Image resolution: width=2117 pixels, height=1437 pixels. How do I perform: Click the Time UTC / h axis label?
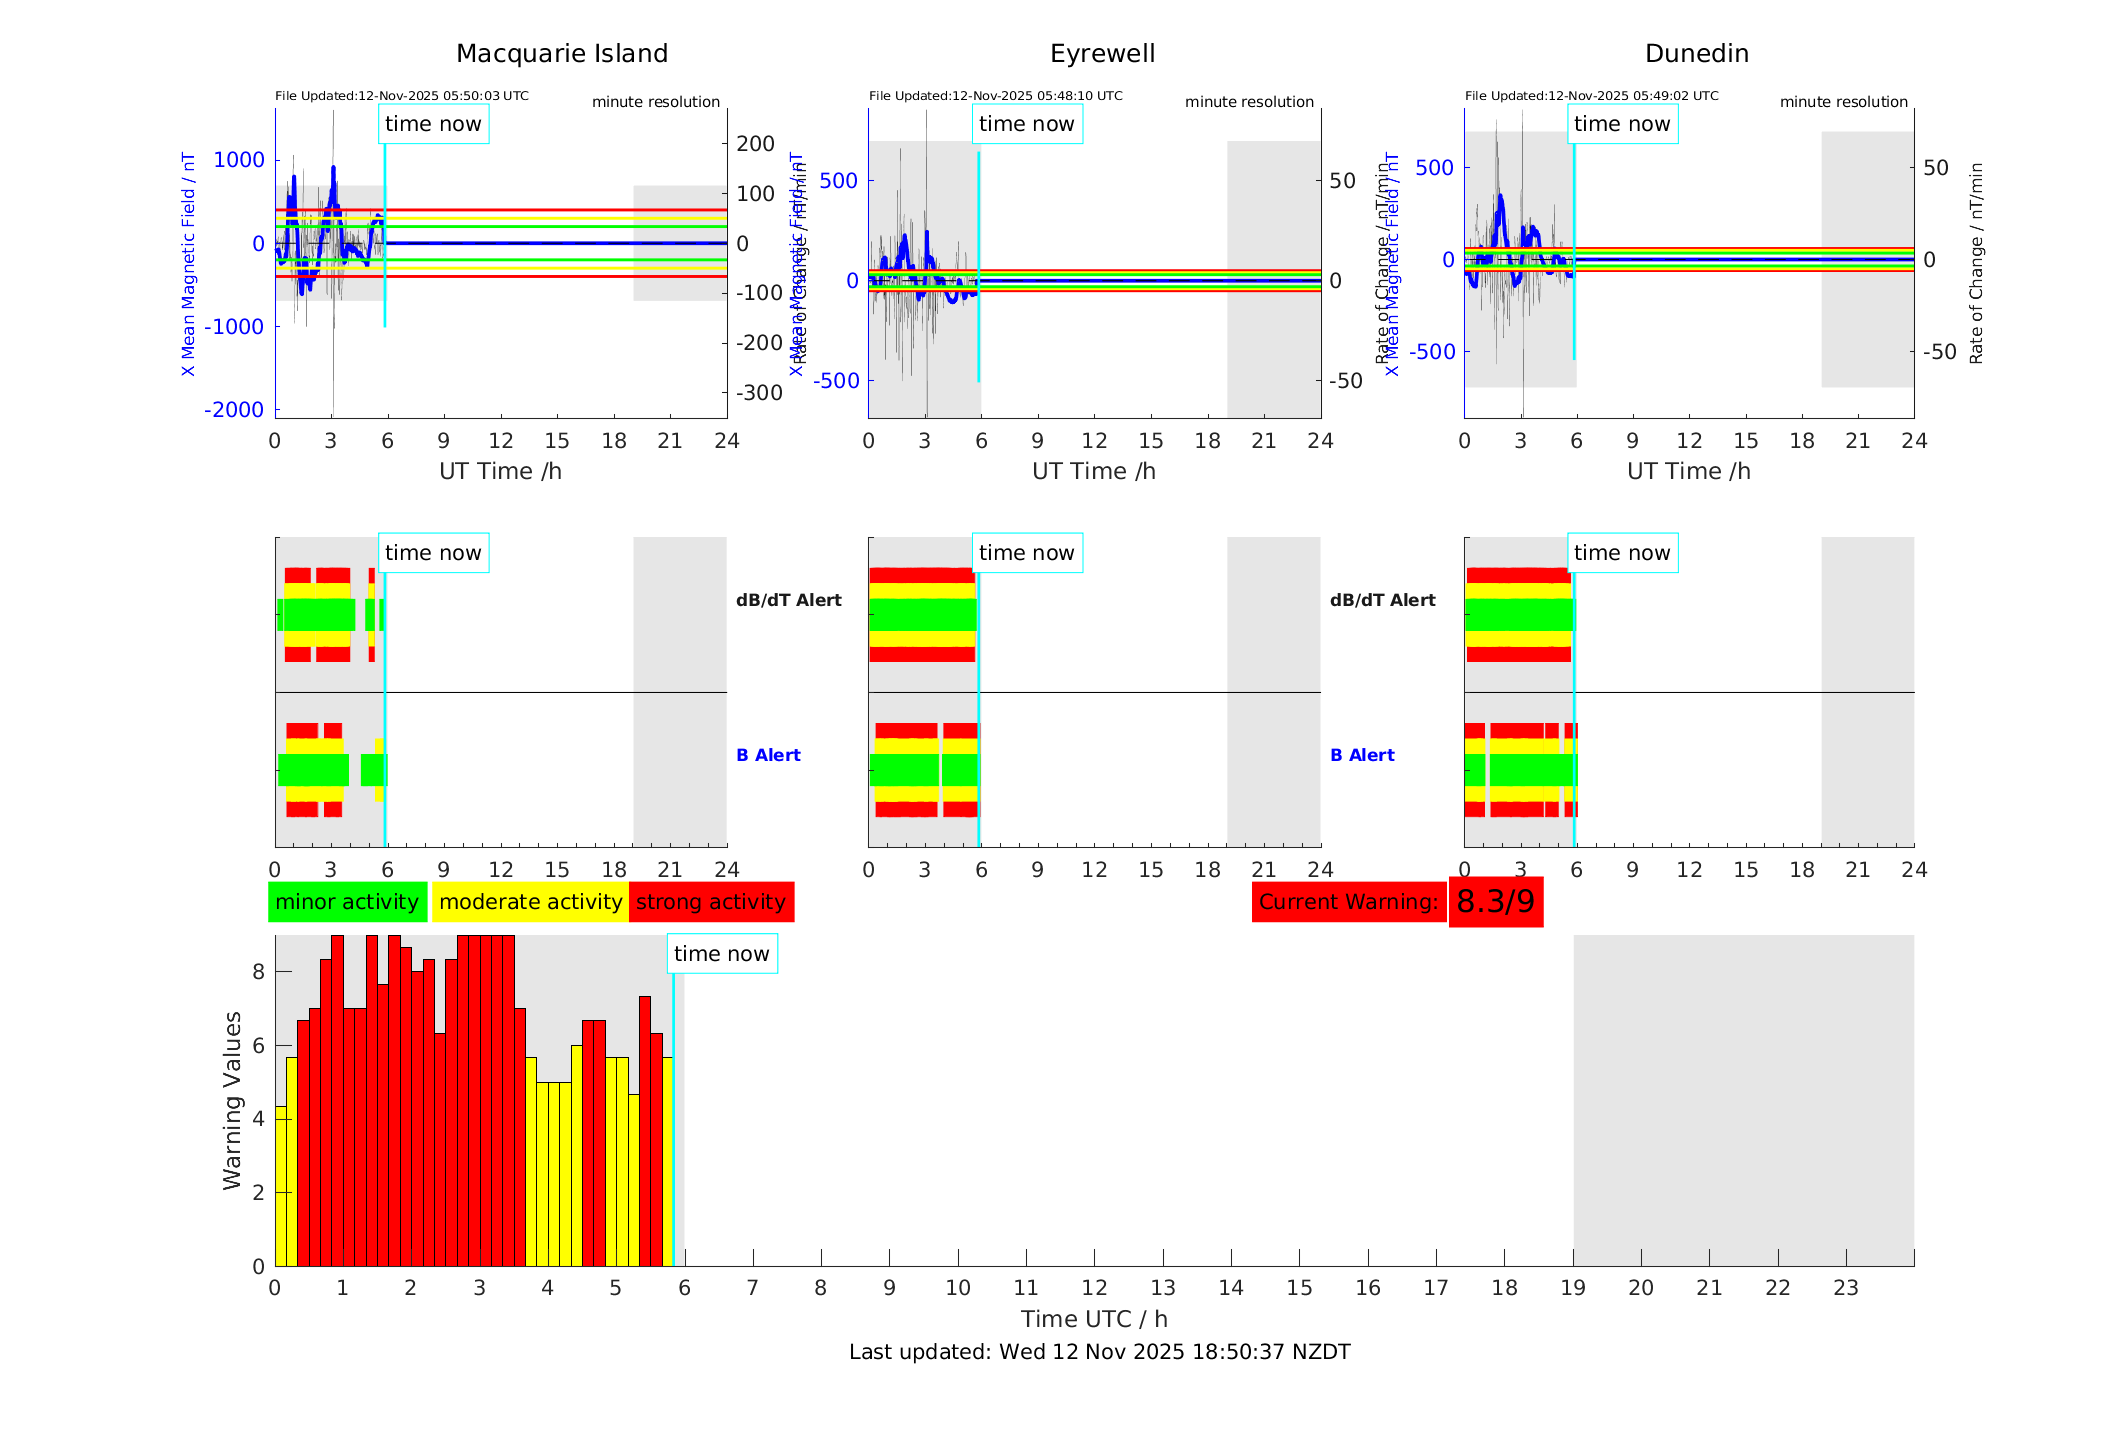[x=1094, y=1319]
